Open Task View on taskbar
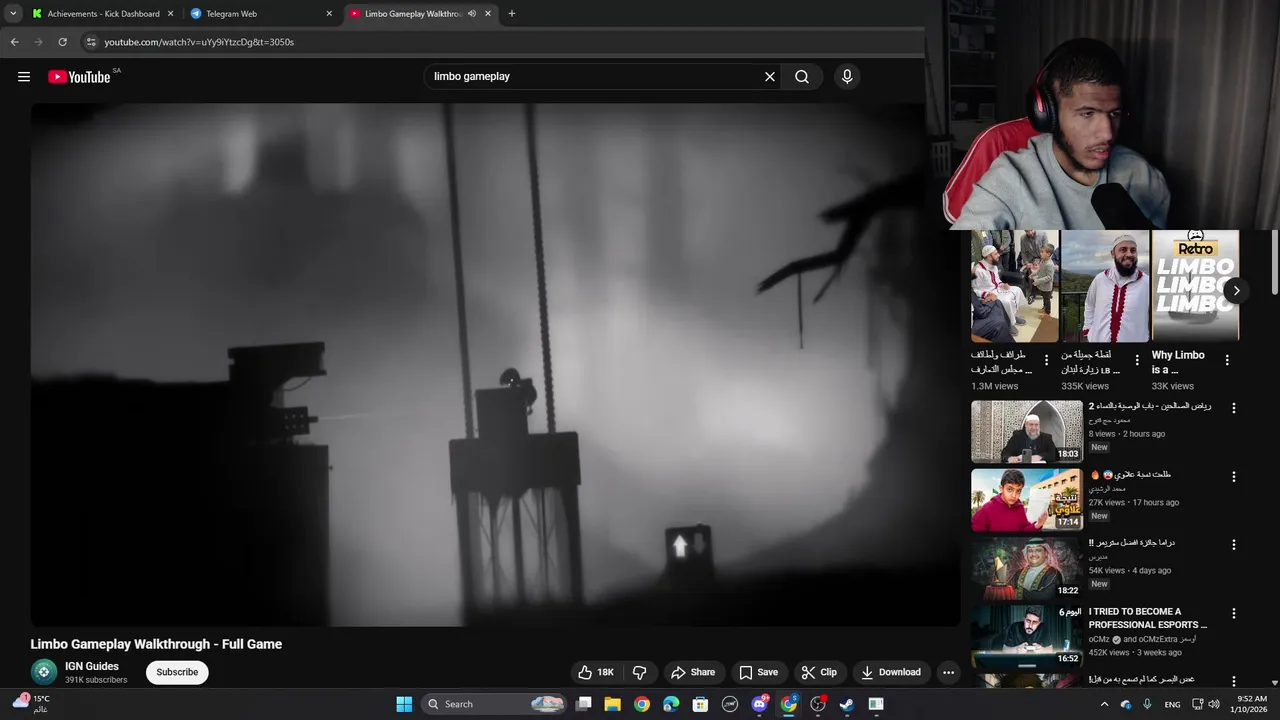 584,704
